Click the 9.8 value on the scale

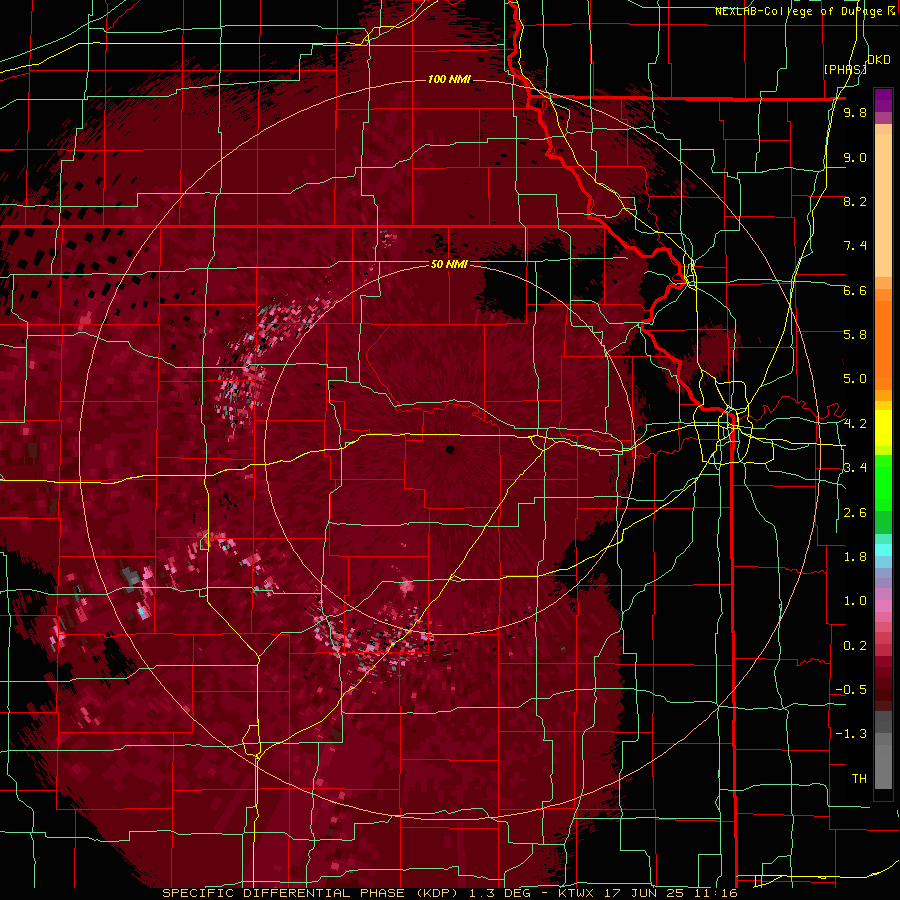(855, 113)
